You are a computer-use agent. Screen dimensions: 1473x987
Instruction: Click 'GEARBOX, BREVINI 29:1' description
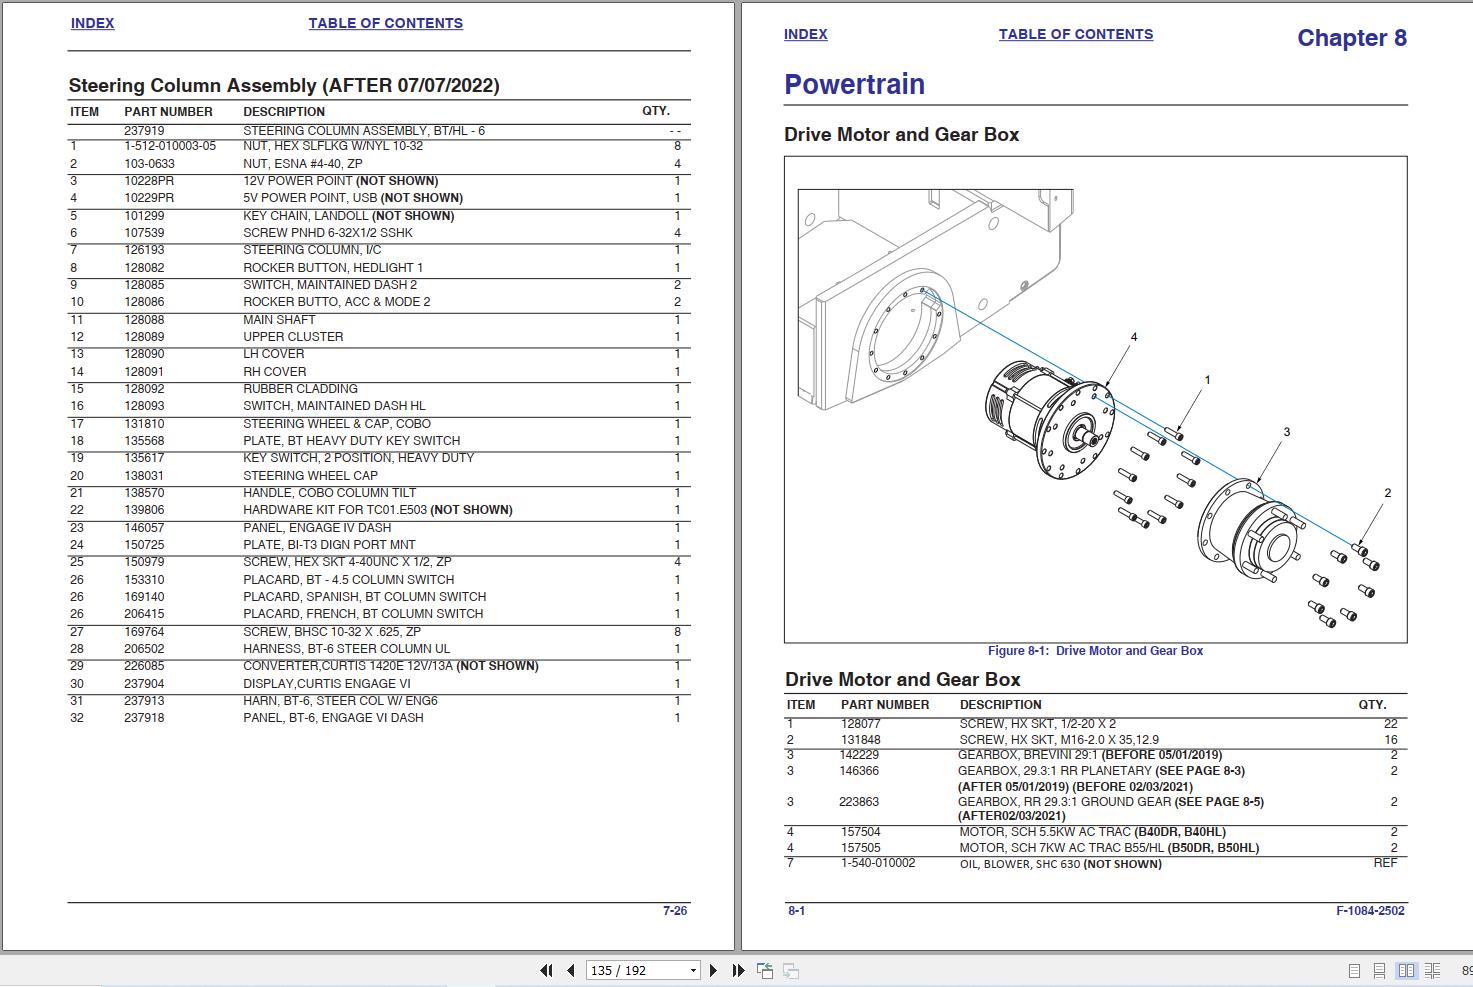tap(1028, 755)
